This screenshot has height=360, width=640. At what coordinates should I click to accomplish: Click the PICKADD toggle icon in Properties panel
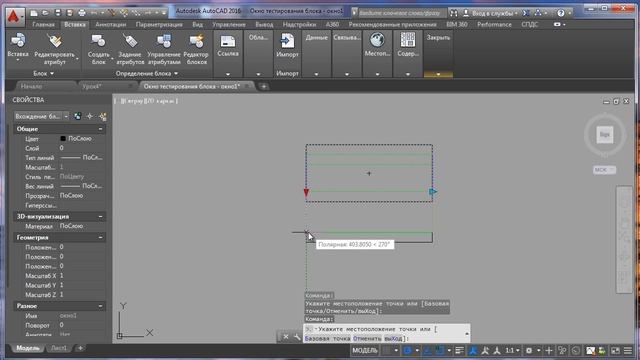coord(78,116)
